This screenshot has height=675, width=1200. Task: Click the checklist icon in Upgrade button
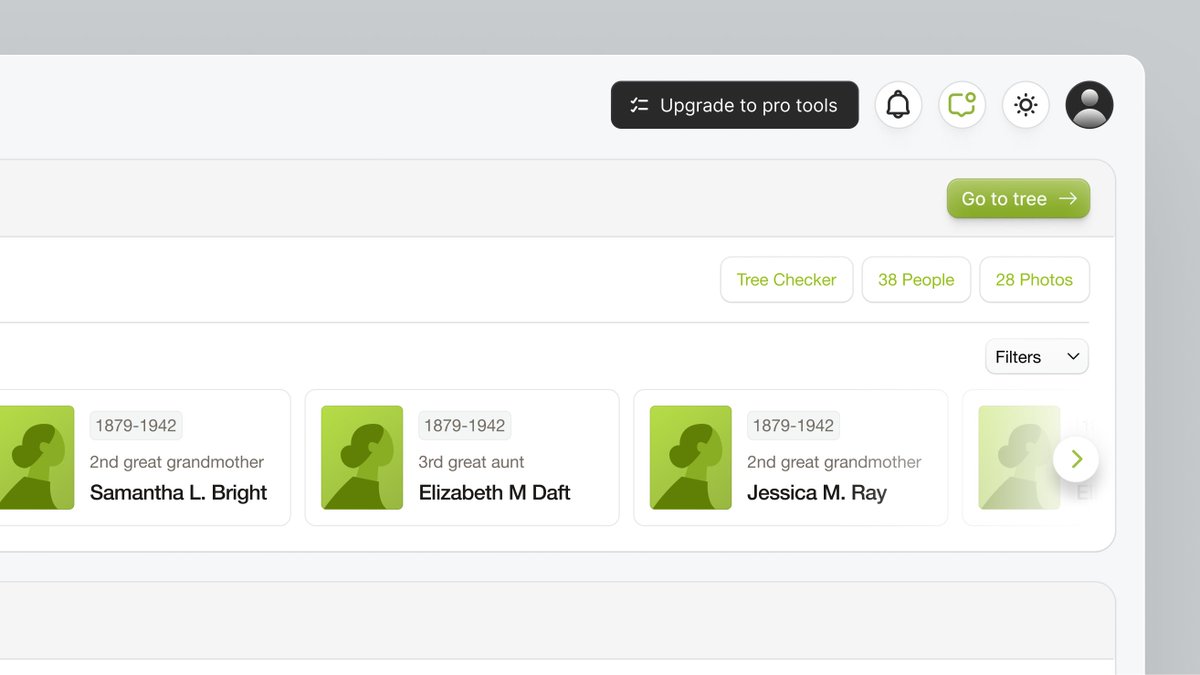point(640,105)
